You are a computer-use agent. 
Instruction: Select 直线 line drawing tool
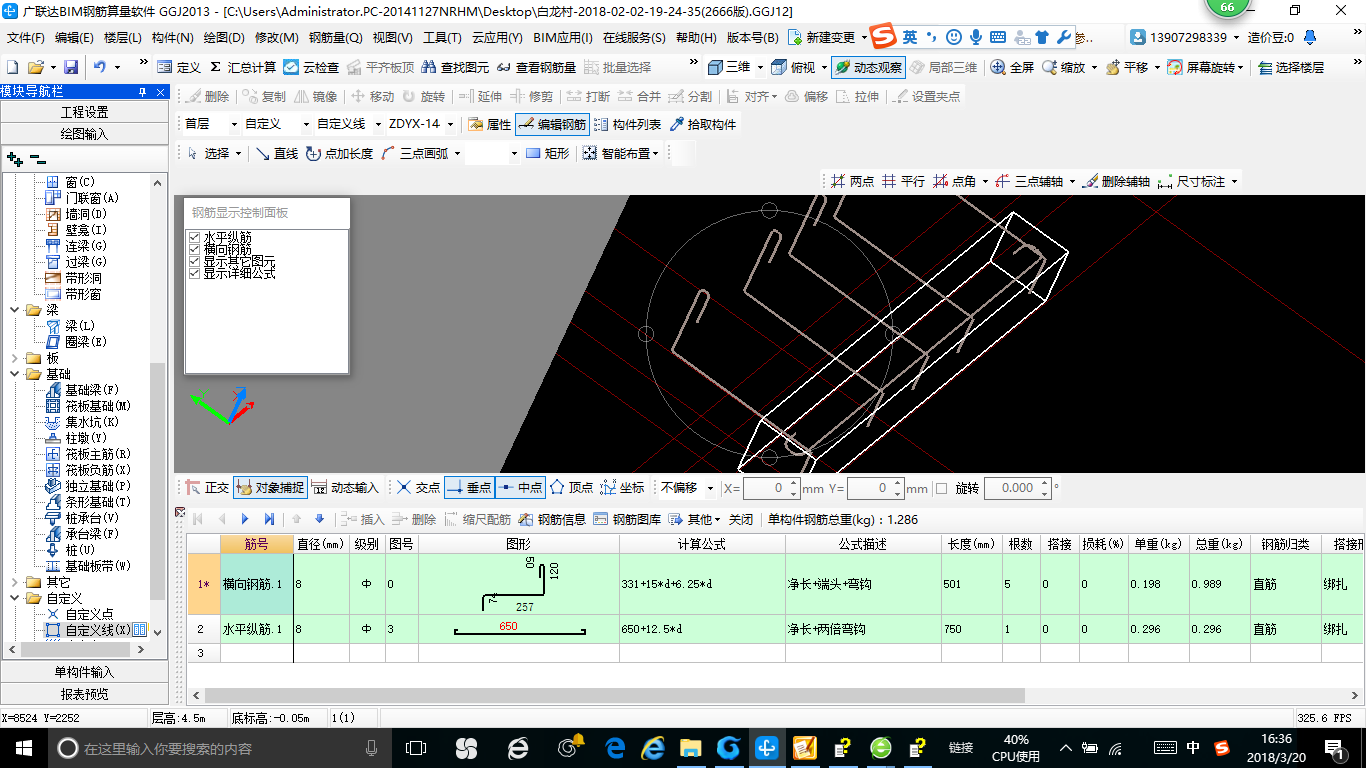277,153
